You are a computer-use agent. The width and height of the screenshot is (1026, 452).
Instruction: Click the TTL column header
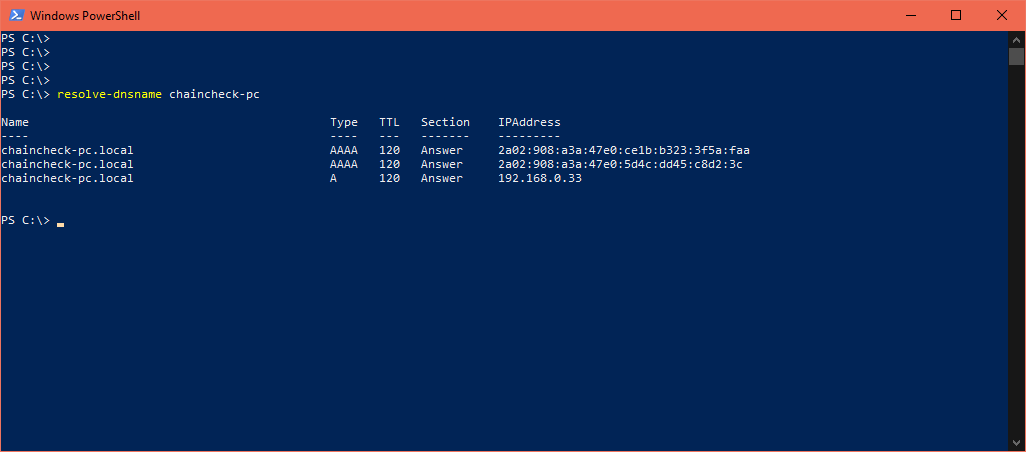pos(389,122)
